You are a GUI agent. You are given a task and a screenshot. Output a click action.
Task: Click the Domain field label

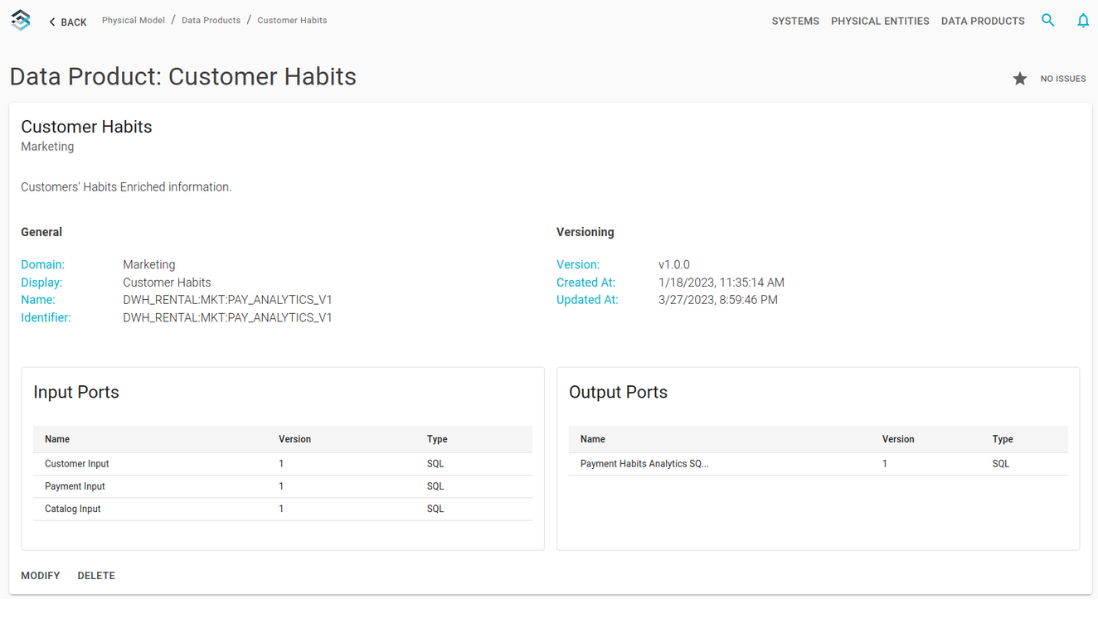click(x=43, y=265)
